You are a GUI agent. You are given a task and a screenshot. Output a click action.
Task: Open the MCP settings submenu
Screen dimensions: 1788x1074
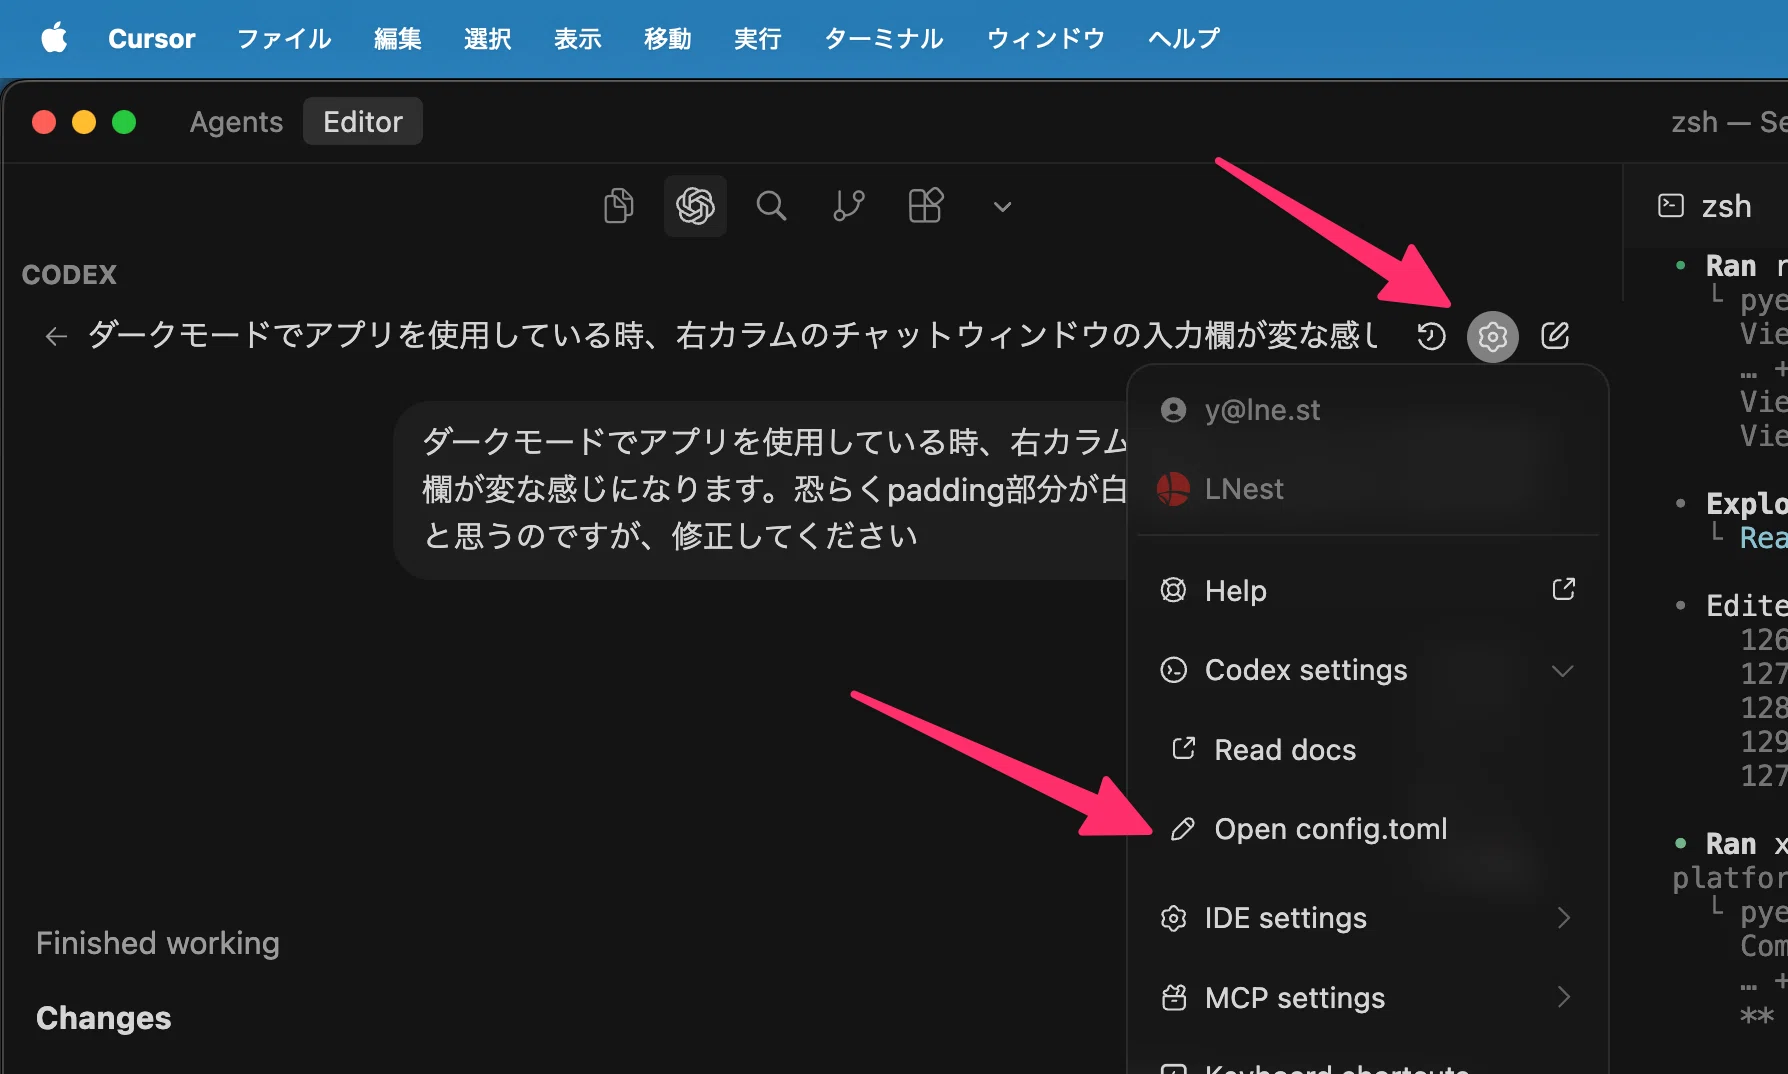1367,998
